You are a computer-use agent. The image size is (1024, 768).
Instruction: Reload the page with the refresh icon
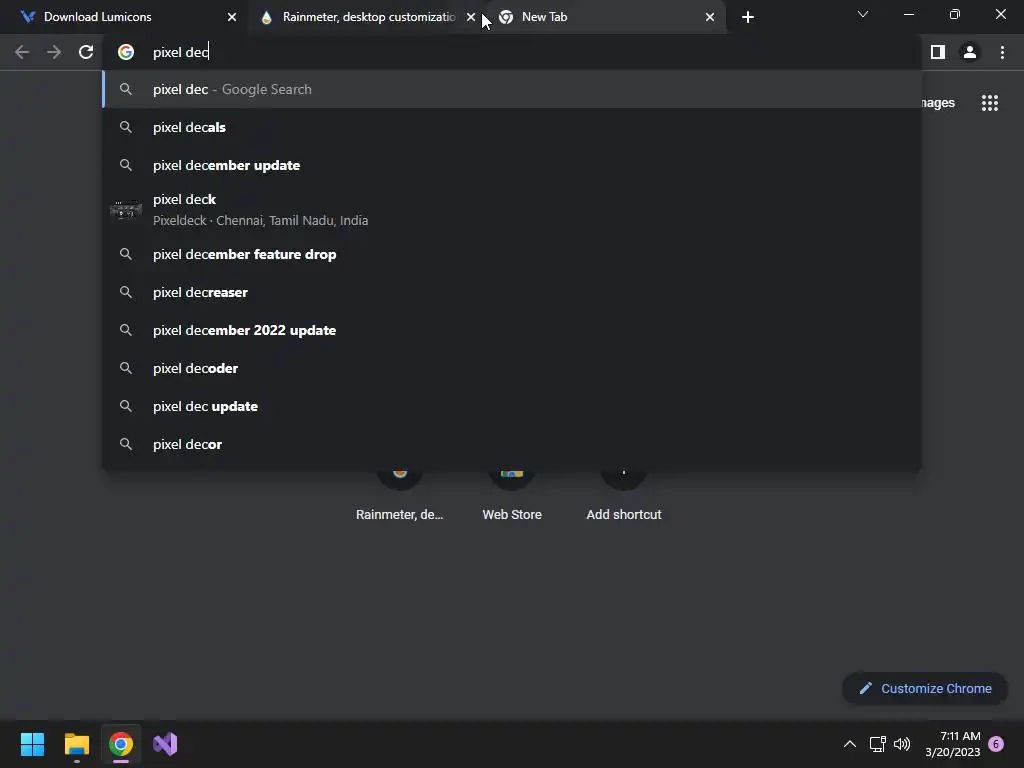click(86, 52)
